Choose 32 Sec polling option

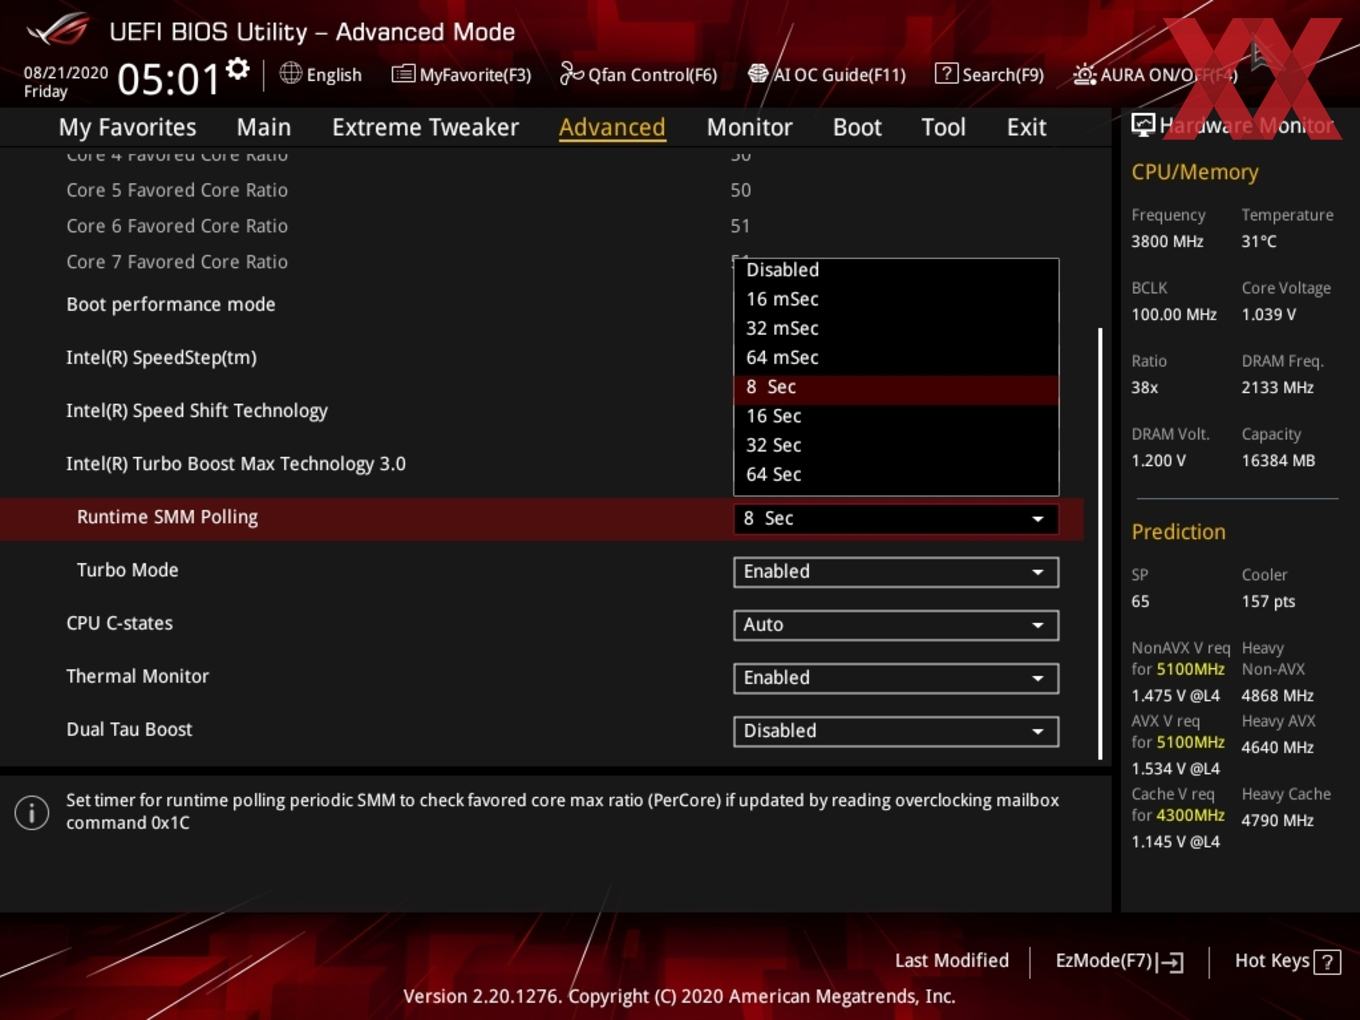896,445
